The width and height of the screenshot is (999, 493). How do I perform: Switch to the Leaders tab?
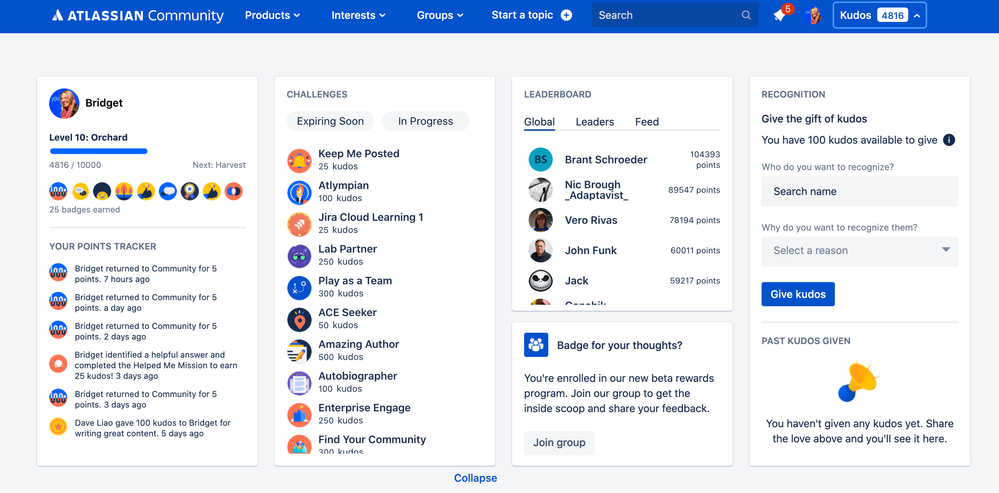click(x=594, y=122)
